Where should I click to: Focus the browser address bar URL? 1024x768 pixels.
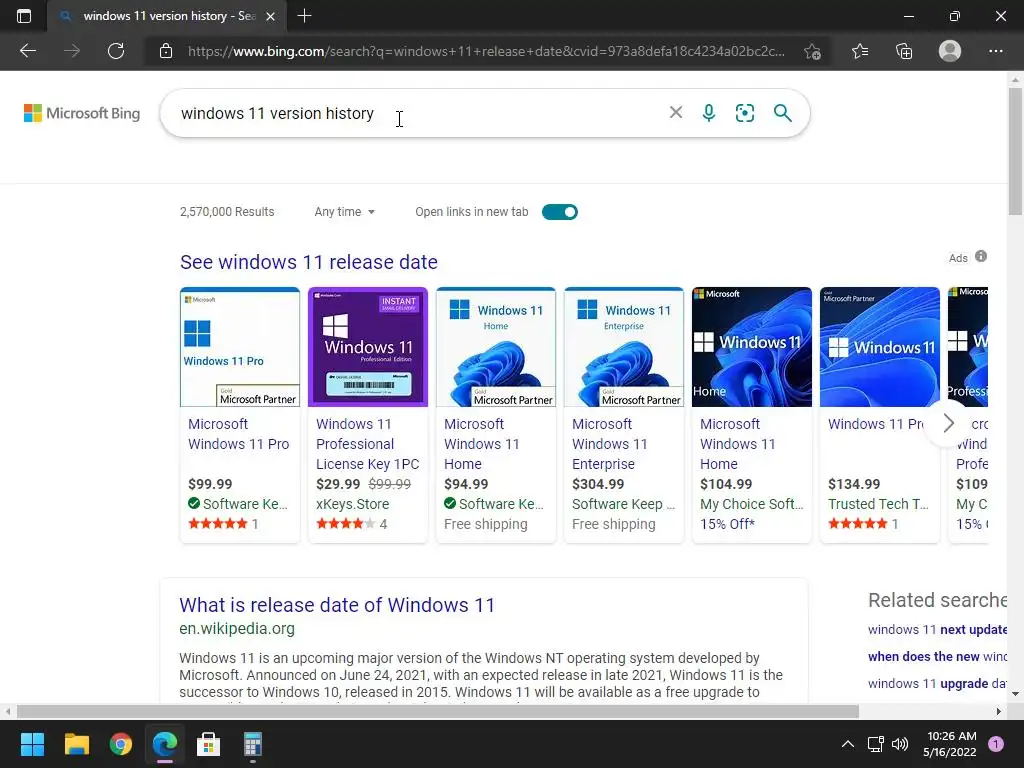[487, 51]
